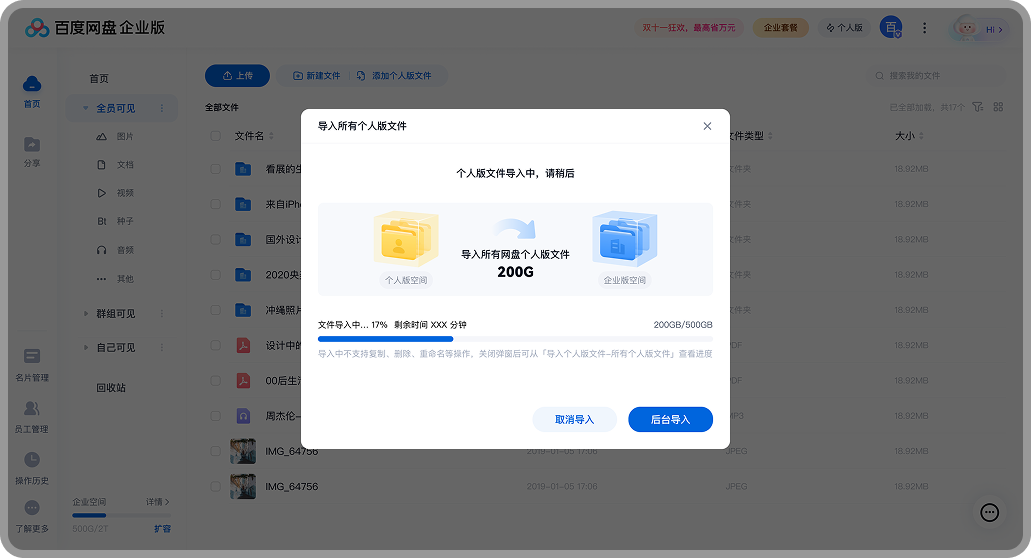Tick checkbox for 00后生 PDF row
This screenshot has width=1031, height=558.
[x=216, y=381]
